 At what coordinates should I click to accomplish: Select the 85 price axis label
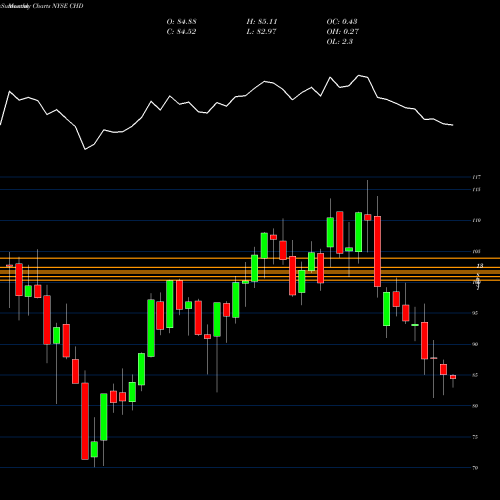coord(475,375)
